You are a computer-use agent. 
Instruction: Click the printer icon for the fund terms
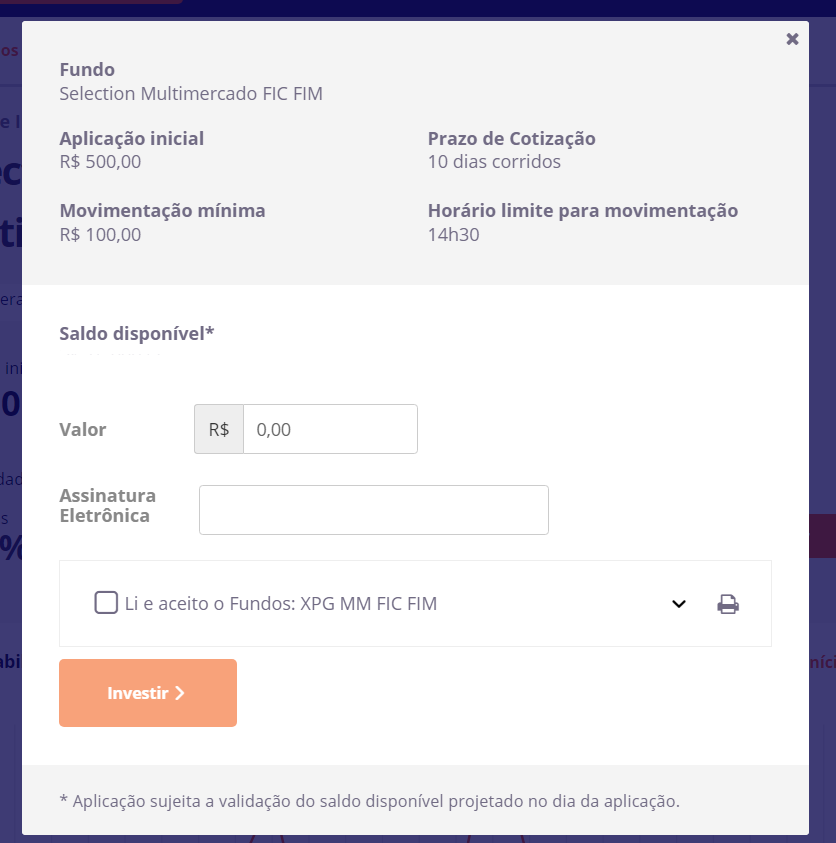(728, 604)
